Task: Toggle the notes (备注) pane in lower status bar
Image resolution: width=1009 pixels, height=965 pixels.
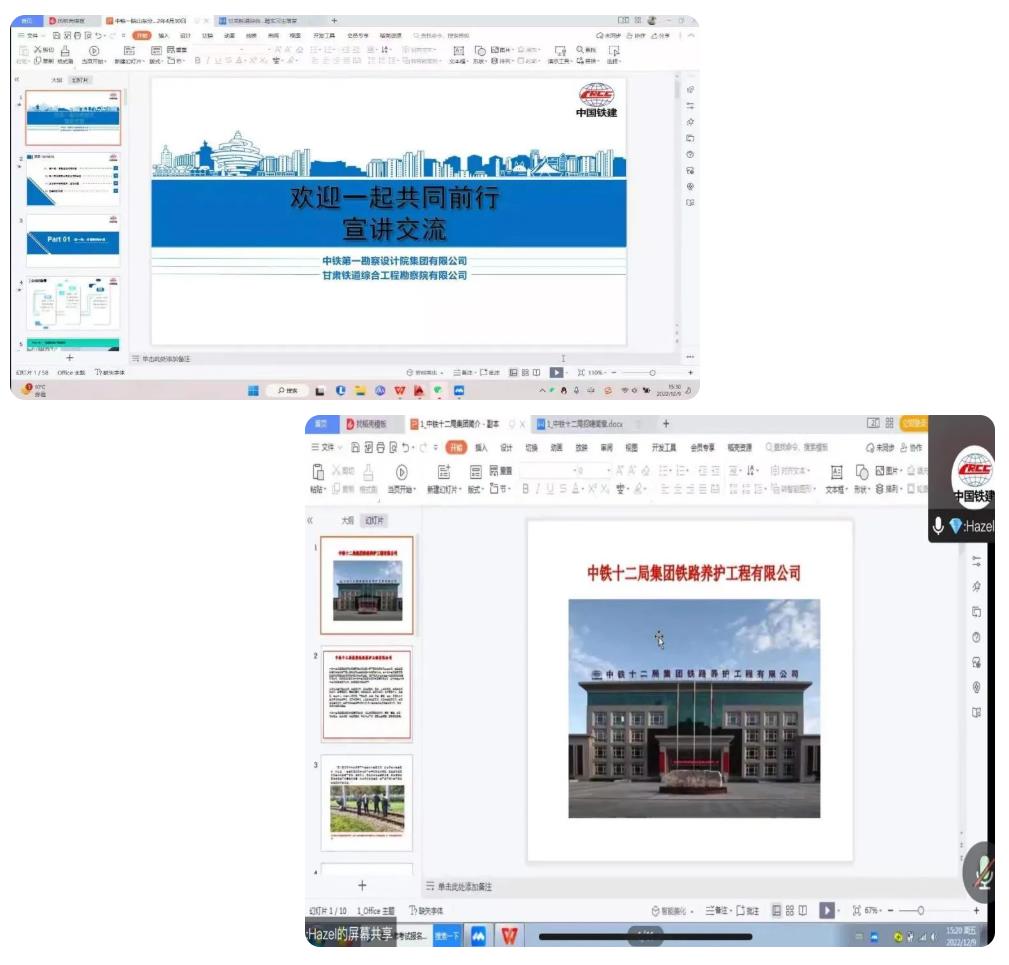Action: pyautogui.click(x=717, y=910)
